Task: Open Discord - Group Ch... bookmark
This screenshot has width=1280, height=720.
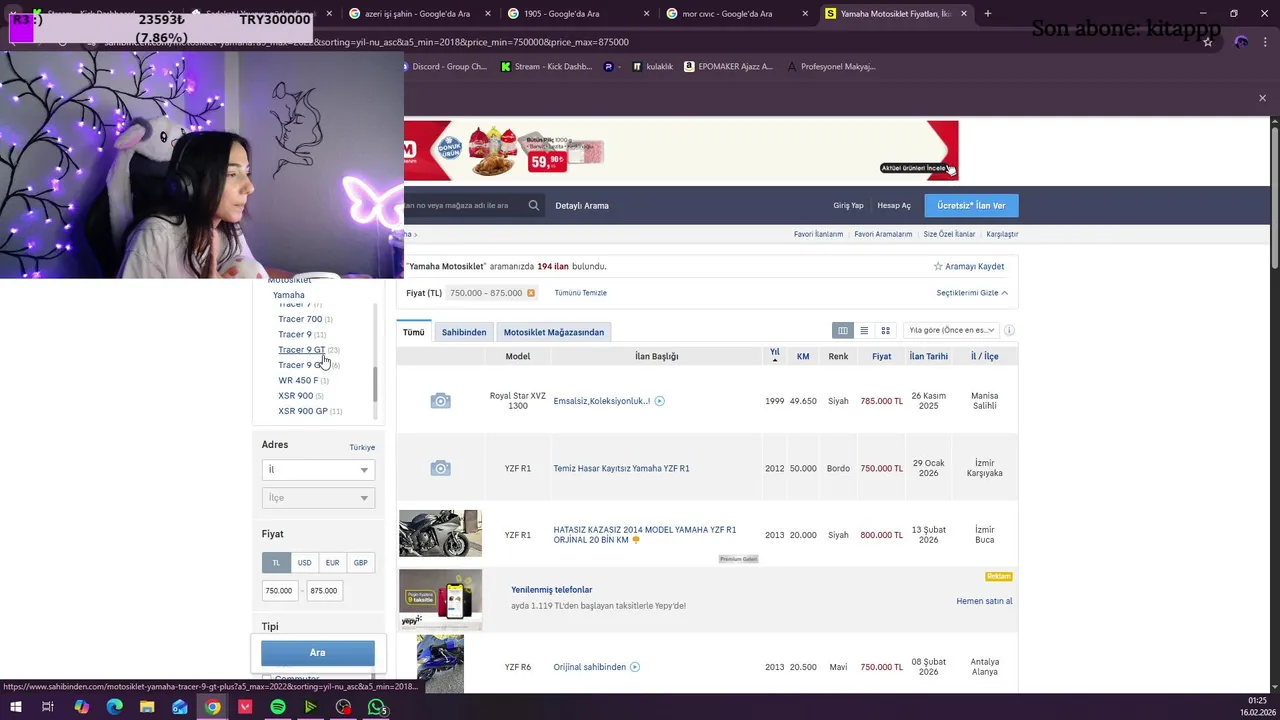Action: pos(446,67)
